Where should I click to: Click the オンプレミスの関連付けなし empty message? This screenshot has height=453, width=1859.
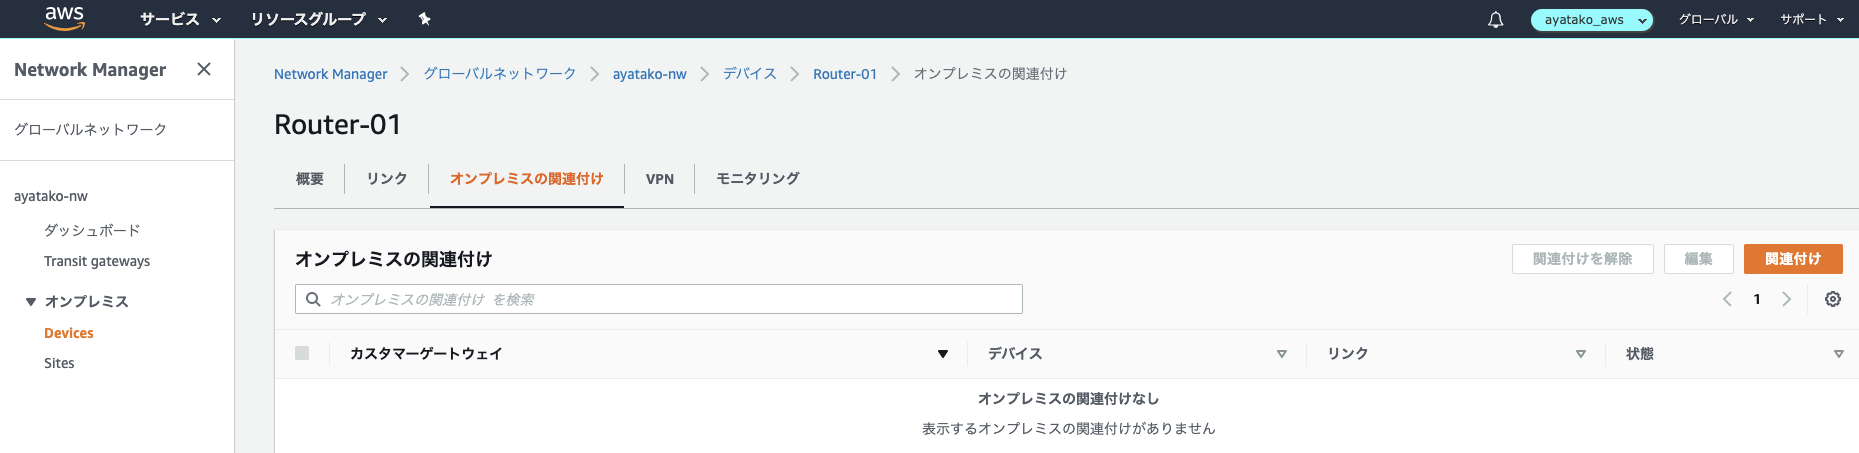1068,398
